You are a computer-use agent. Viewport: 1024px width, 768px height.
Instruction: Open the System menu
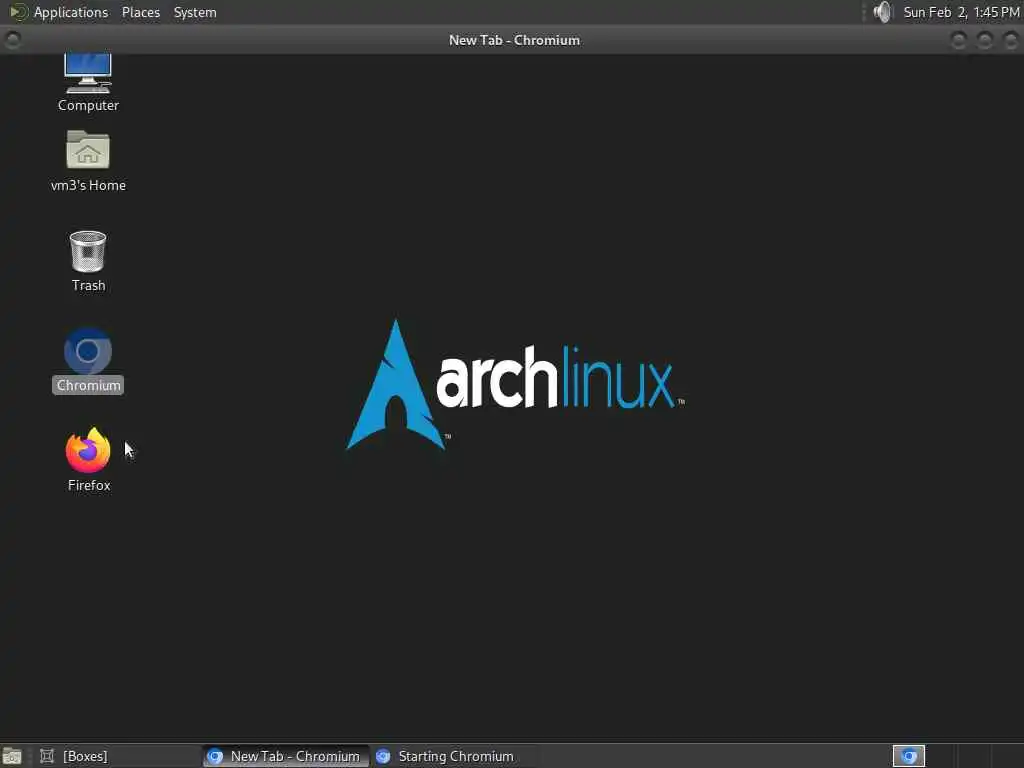[195, 12]
